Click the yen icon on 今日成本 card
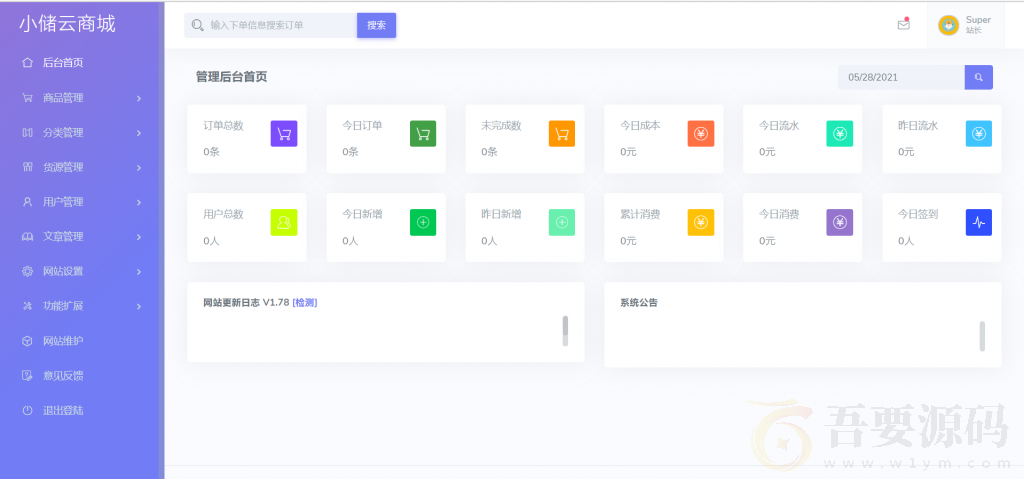The width and height of the screenshot is (1024, 479). click(x=701, y=133)
